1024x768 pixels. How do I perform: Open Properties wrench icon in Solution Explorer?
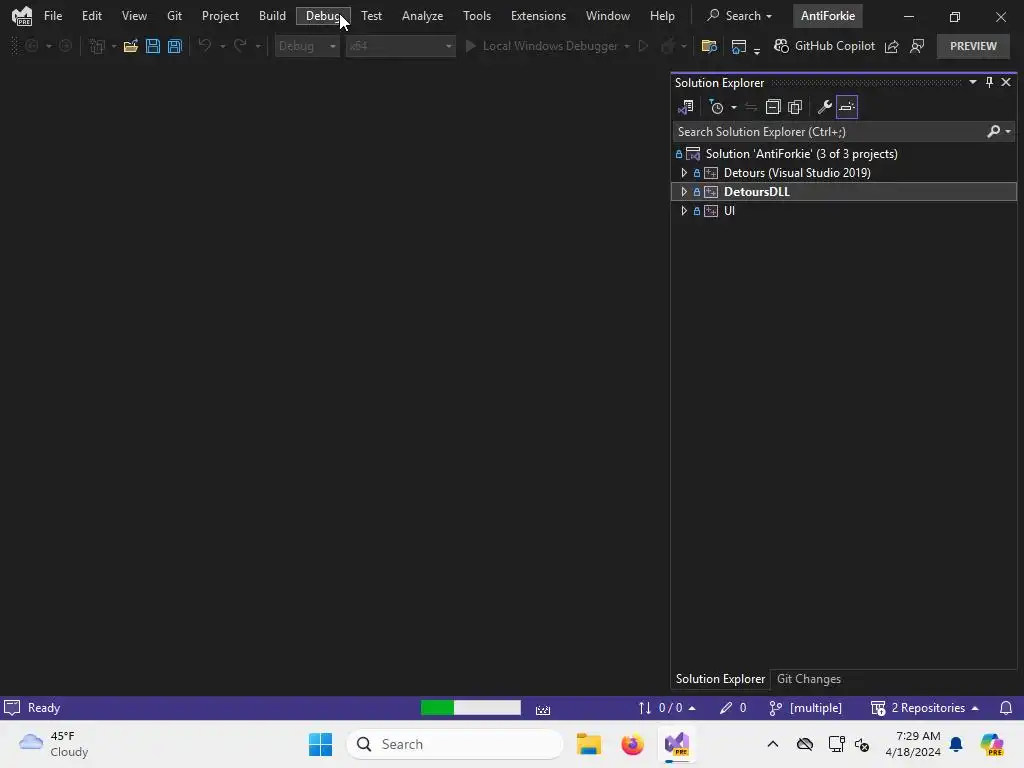(x=825, y=107)
